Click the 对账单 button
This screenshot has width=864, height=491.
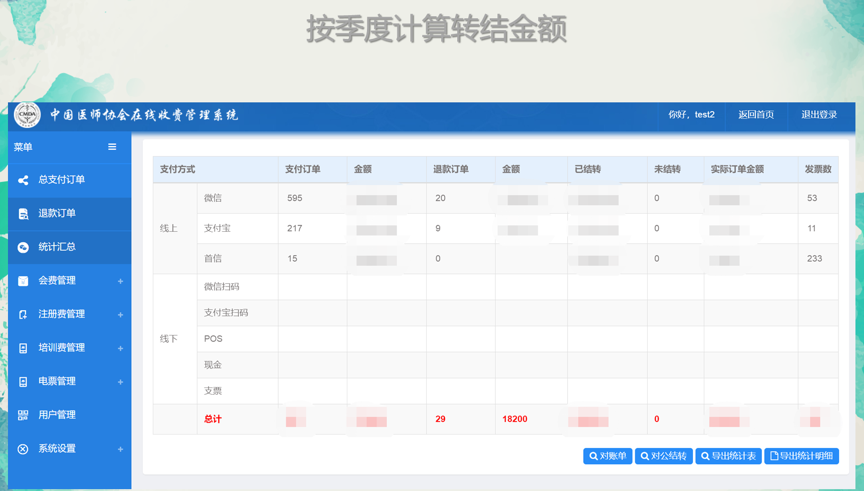click(x=608, y=456)
